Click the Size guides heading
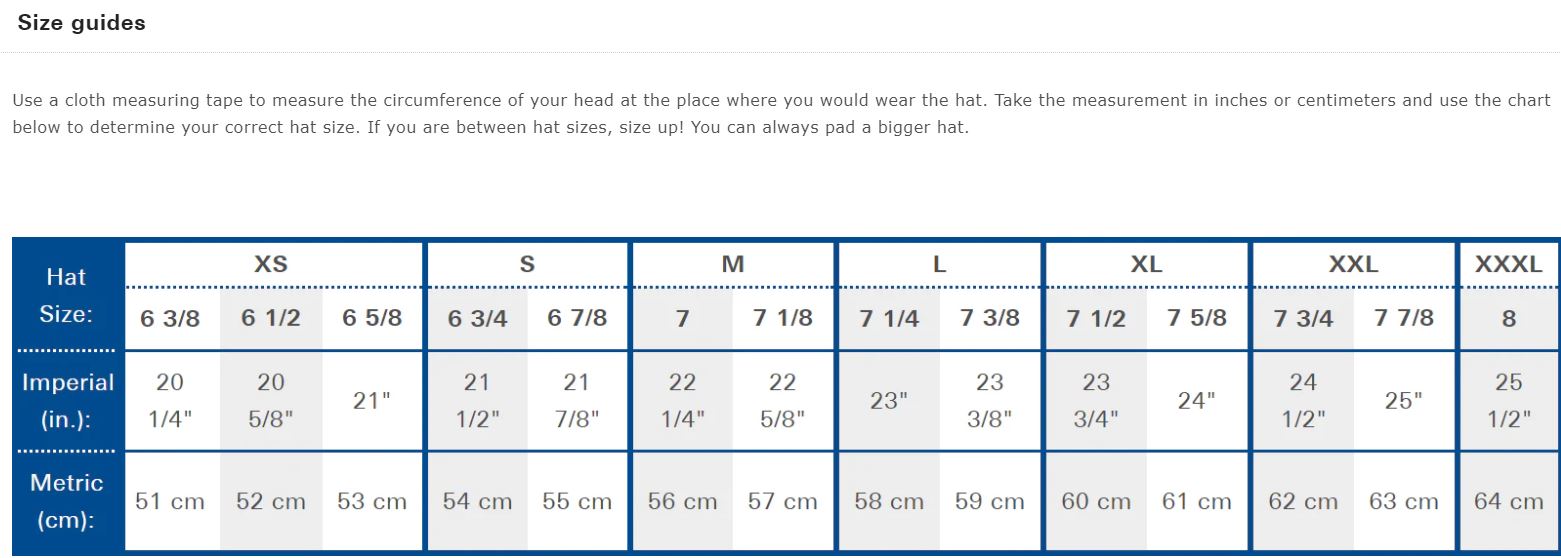The image size is (1561, 558). coord(81,23)
